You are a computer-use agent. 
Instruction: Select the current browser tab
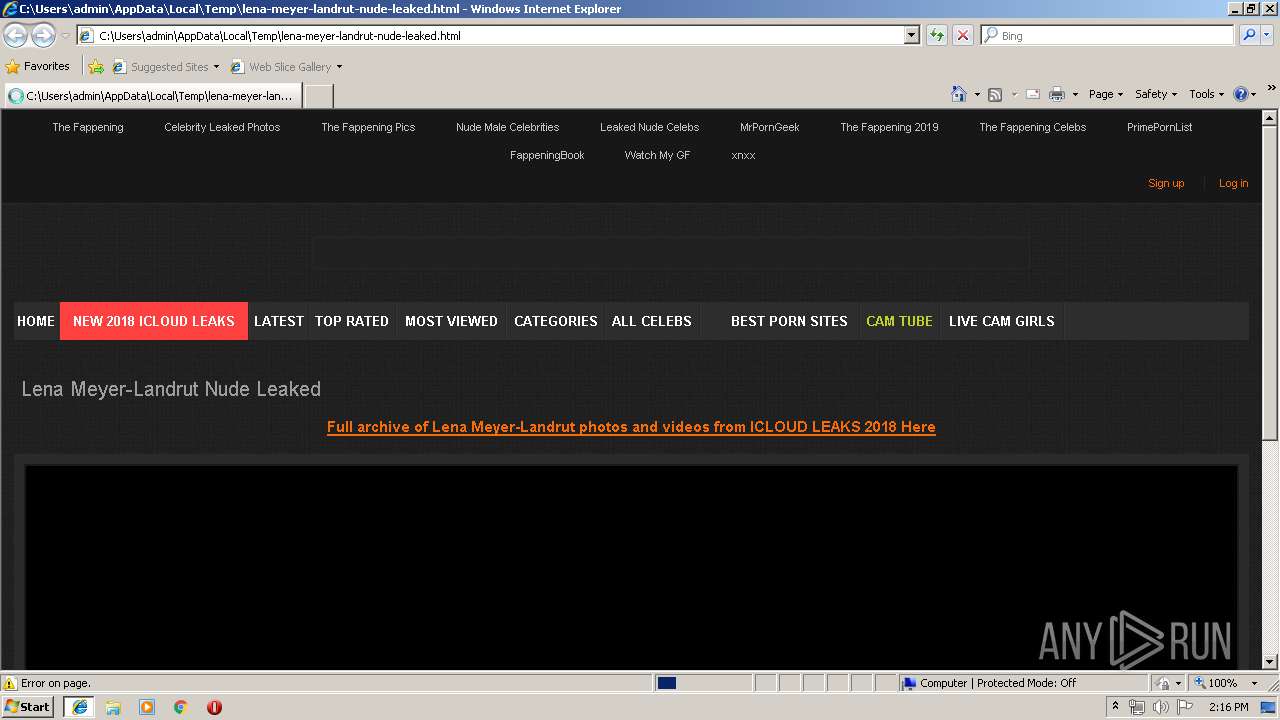pos(152,96)
